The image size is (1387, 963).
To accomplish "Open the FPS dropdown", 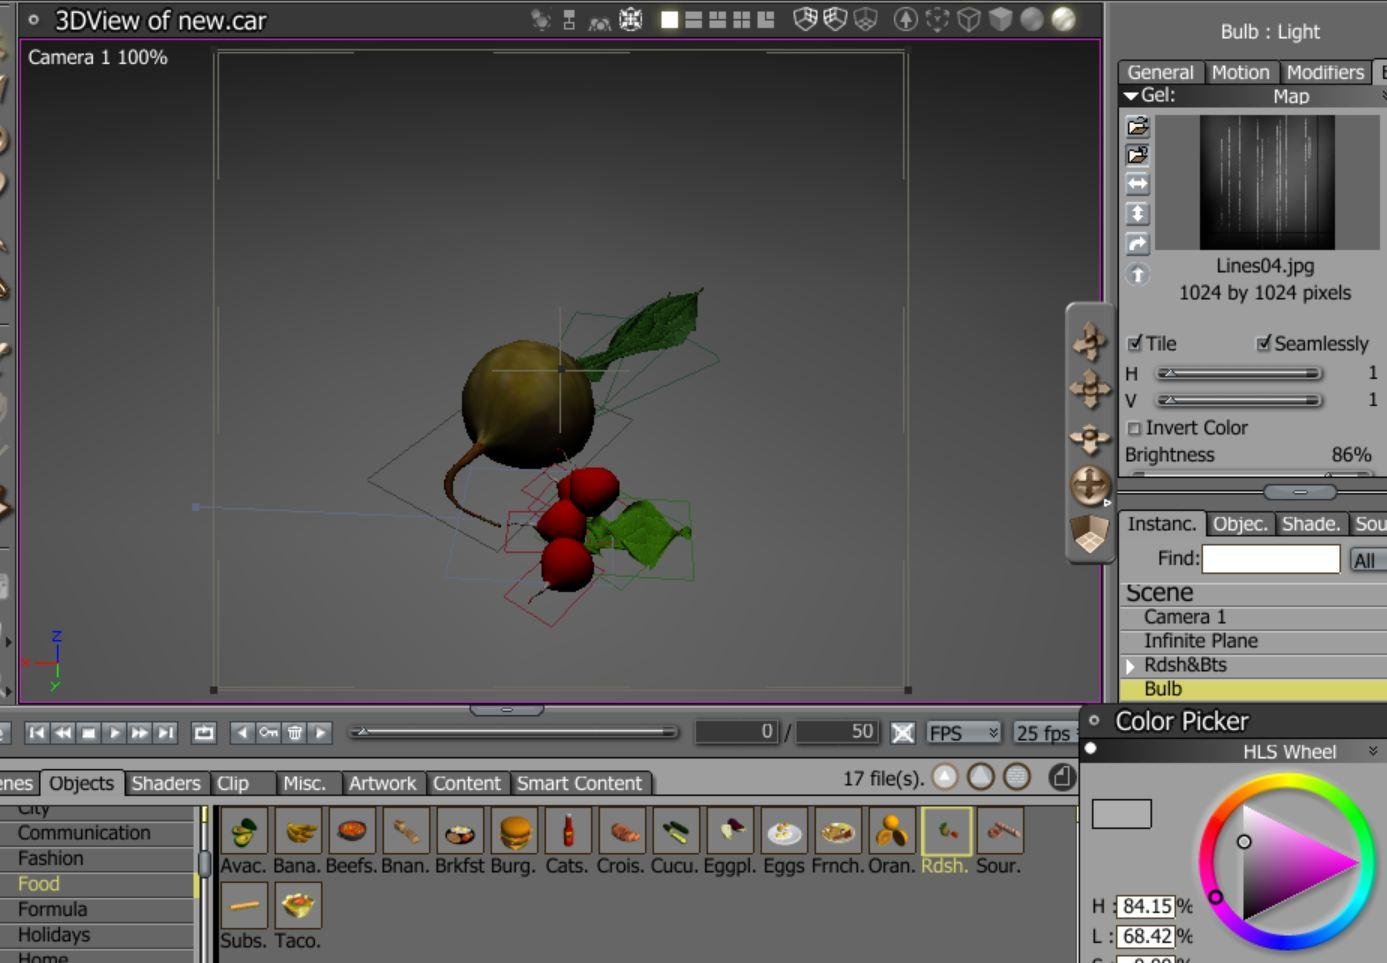I will coord(963,733).
